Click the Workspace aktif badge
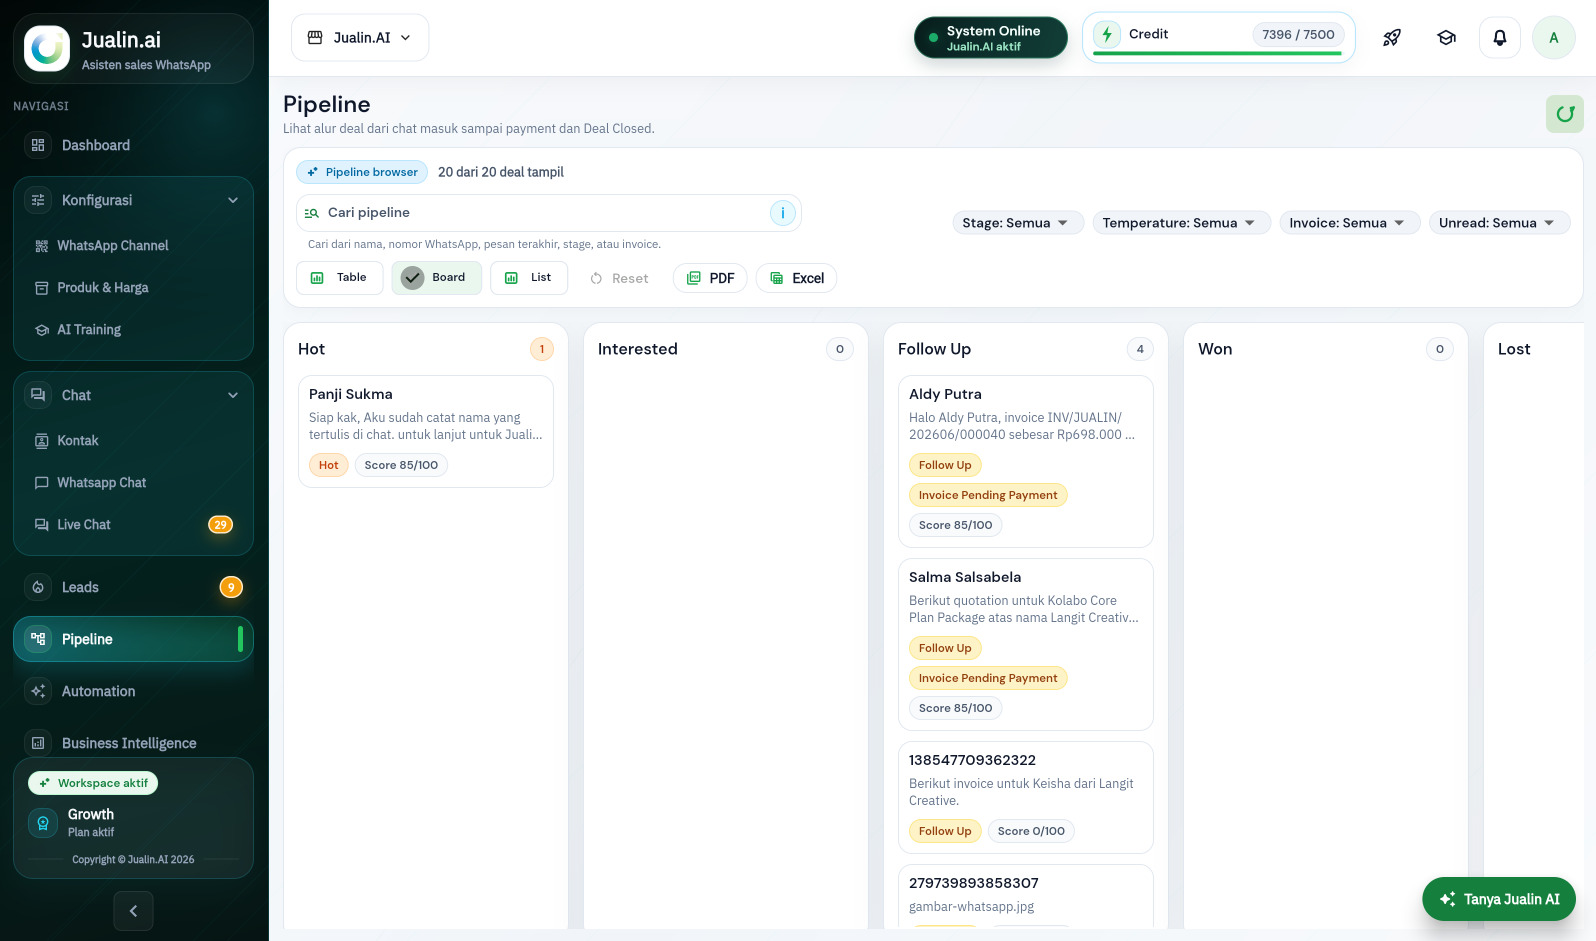 tap(93, 783)
